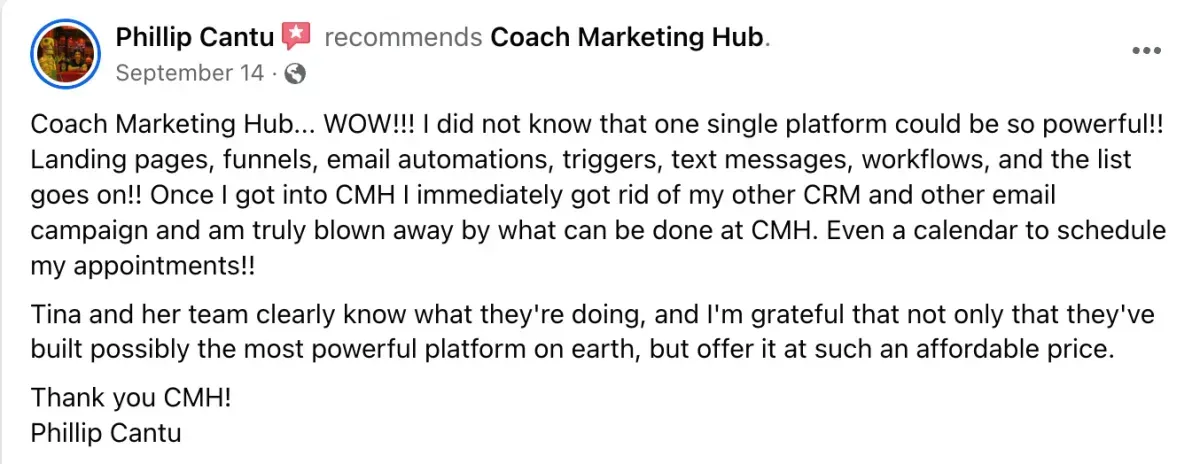The image size is (1200, 464).
Task: Click the word "recommends" in header
Action: coord(403,38)
